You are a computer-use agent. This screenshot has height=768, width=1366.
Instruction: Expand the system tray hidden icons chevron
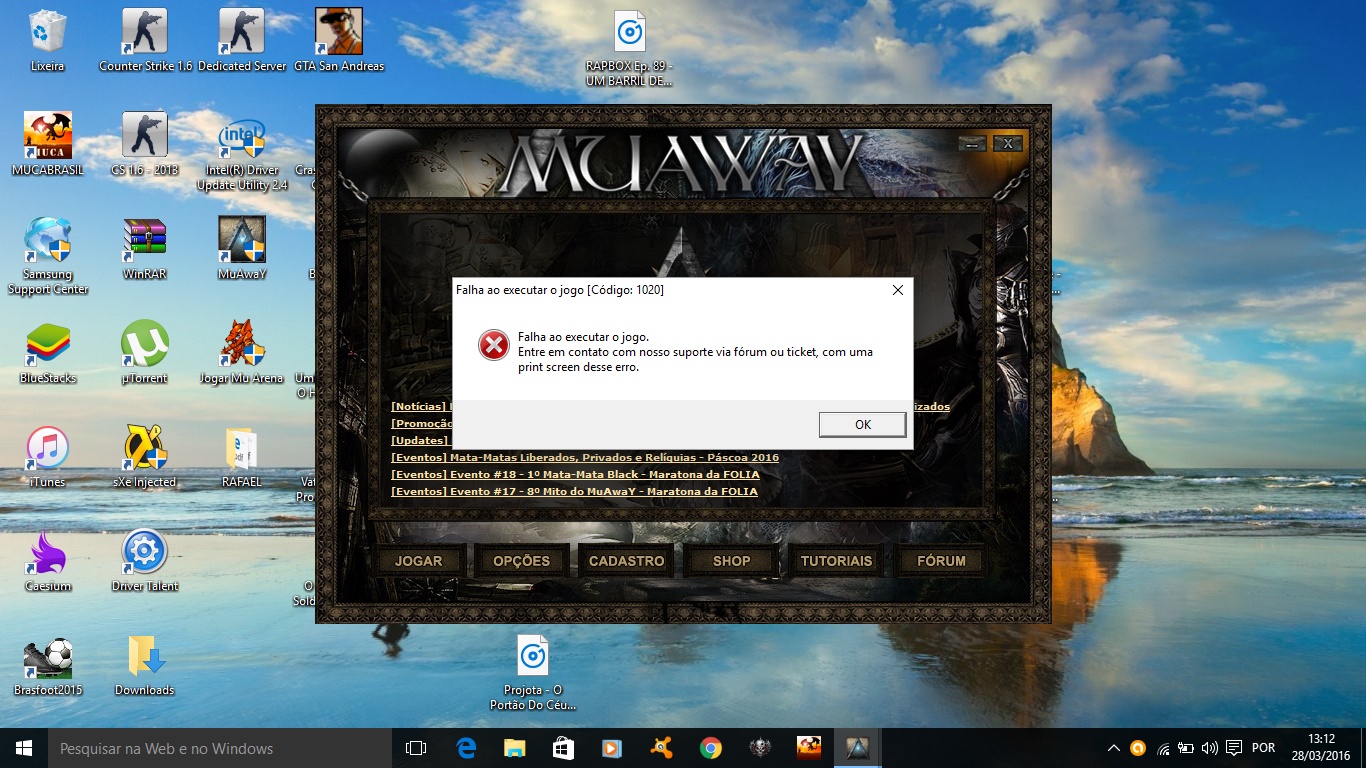(1113, 748)
